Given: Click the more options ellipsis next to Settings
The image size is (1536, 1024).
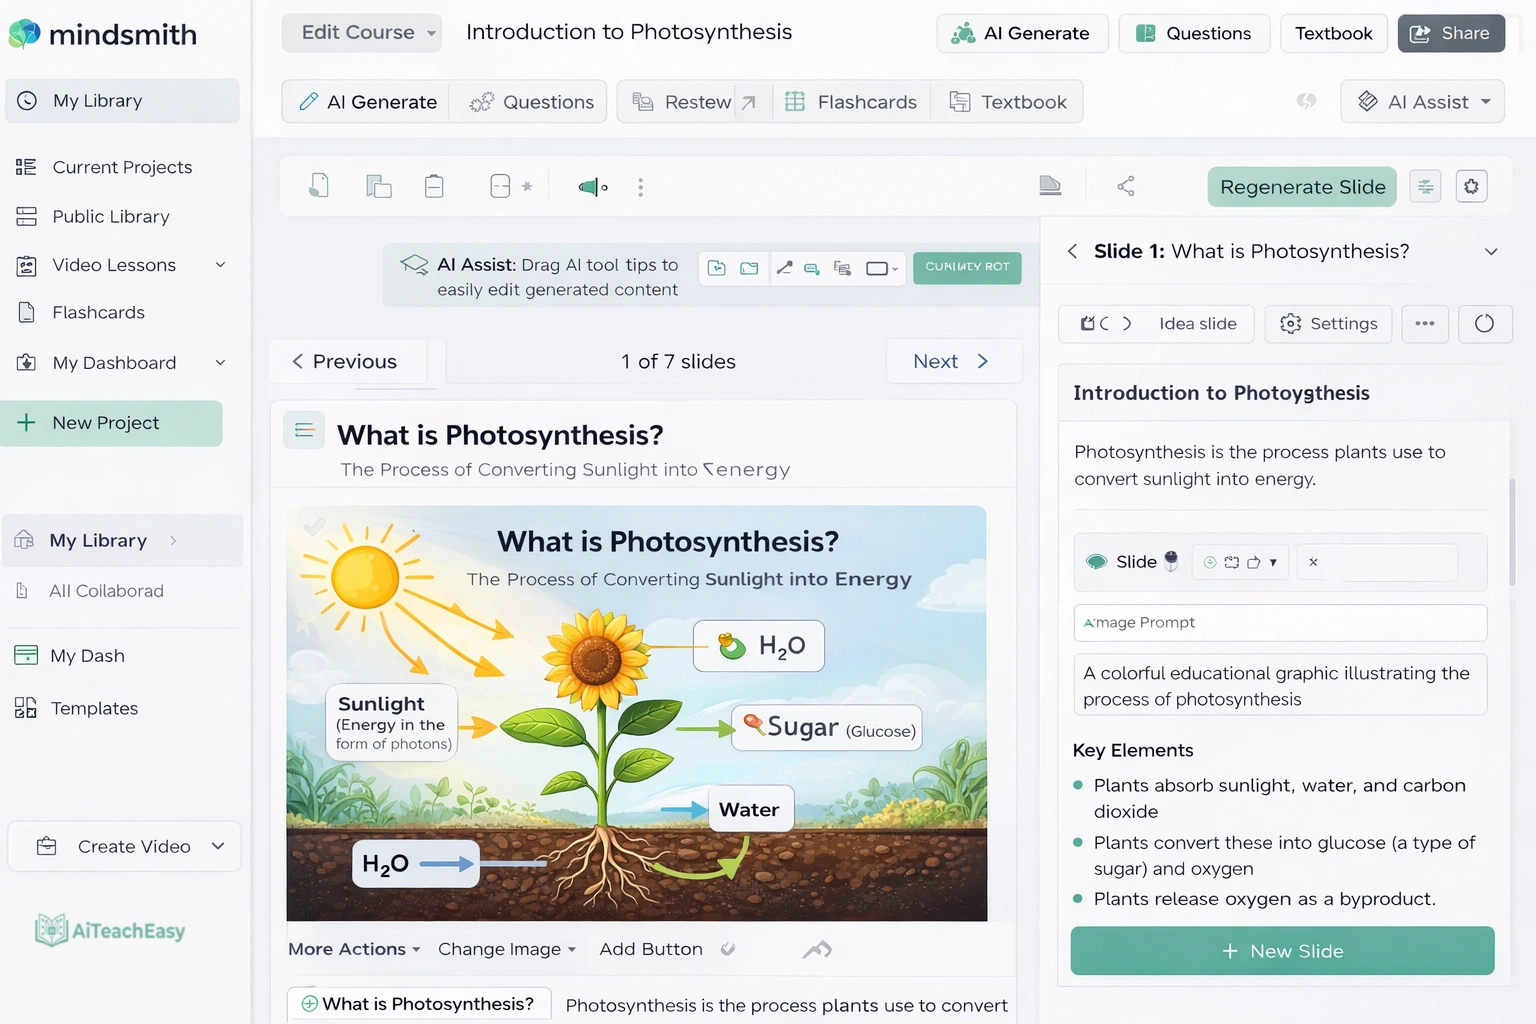Looking at the screenshot, I should pyautogui.click(x=1424, y=324).
